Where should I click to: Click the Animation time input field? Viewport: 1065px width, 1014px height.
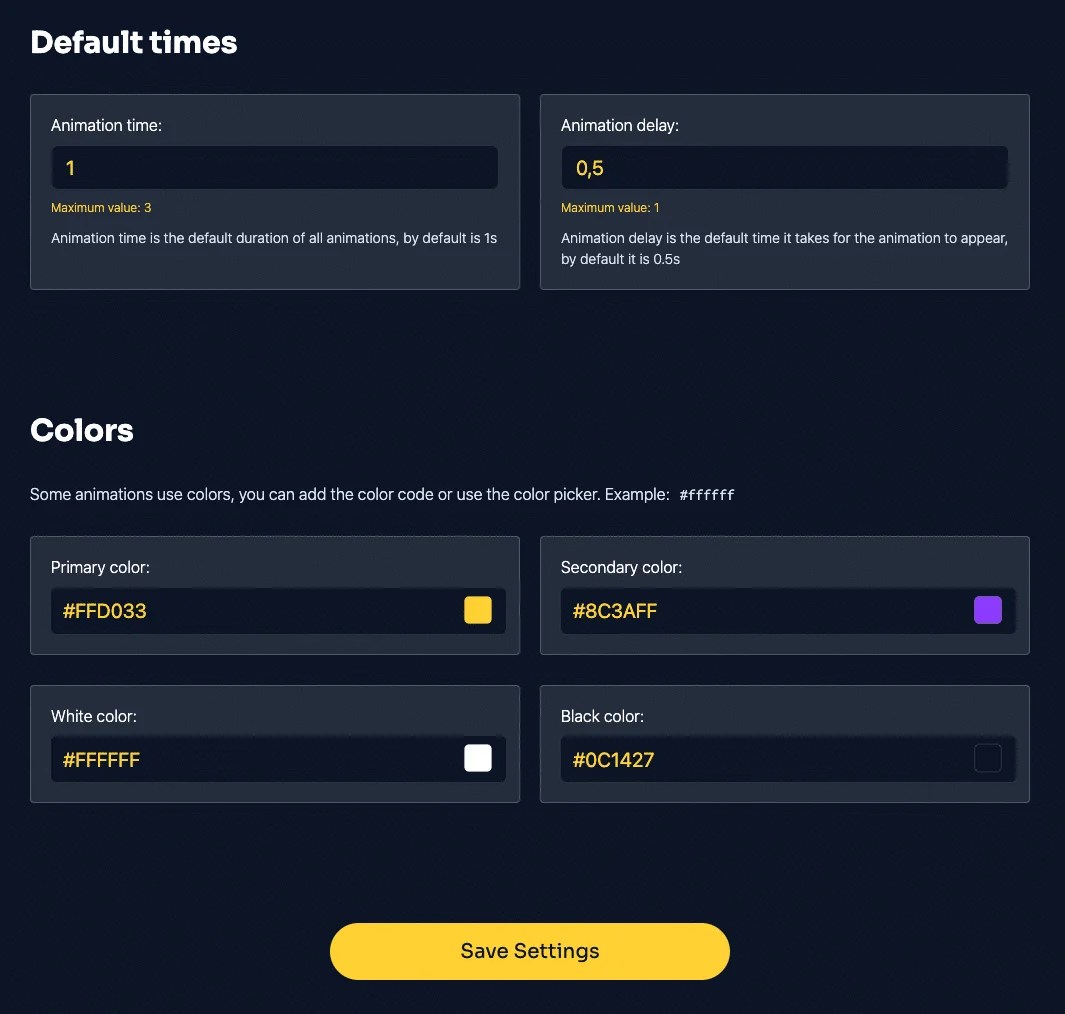tap(274, 168)
